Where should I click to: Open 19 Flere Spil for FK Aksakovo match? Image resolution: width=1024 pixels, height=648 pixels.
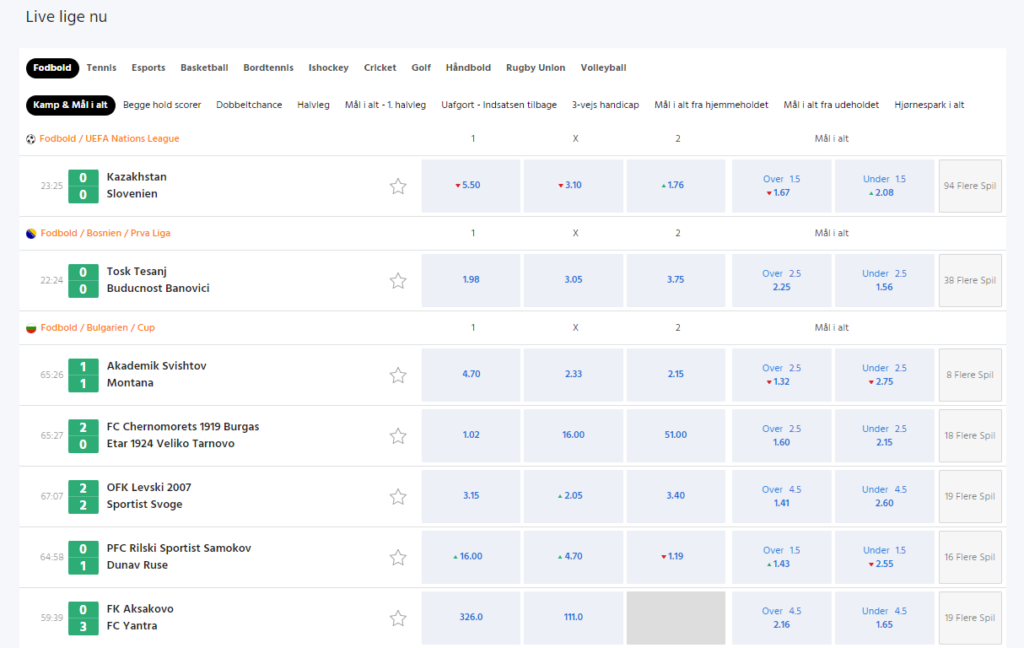[x=970, y=618]
